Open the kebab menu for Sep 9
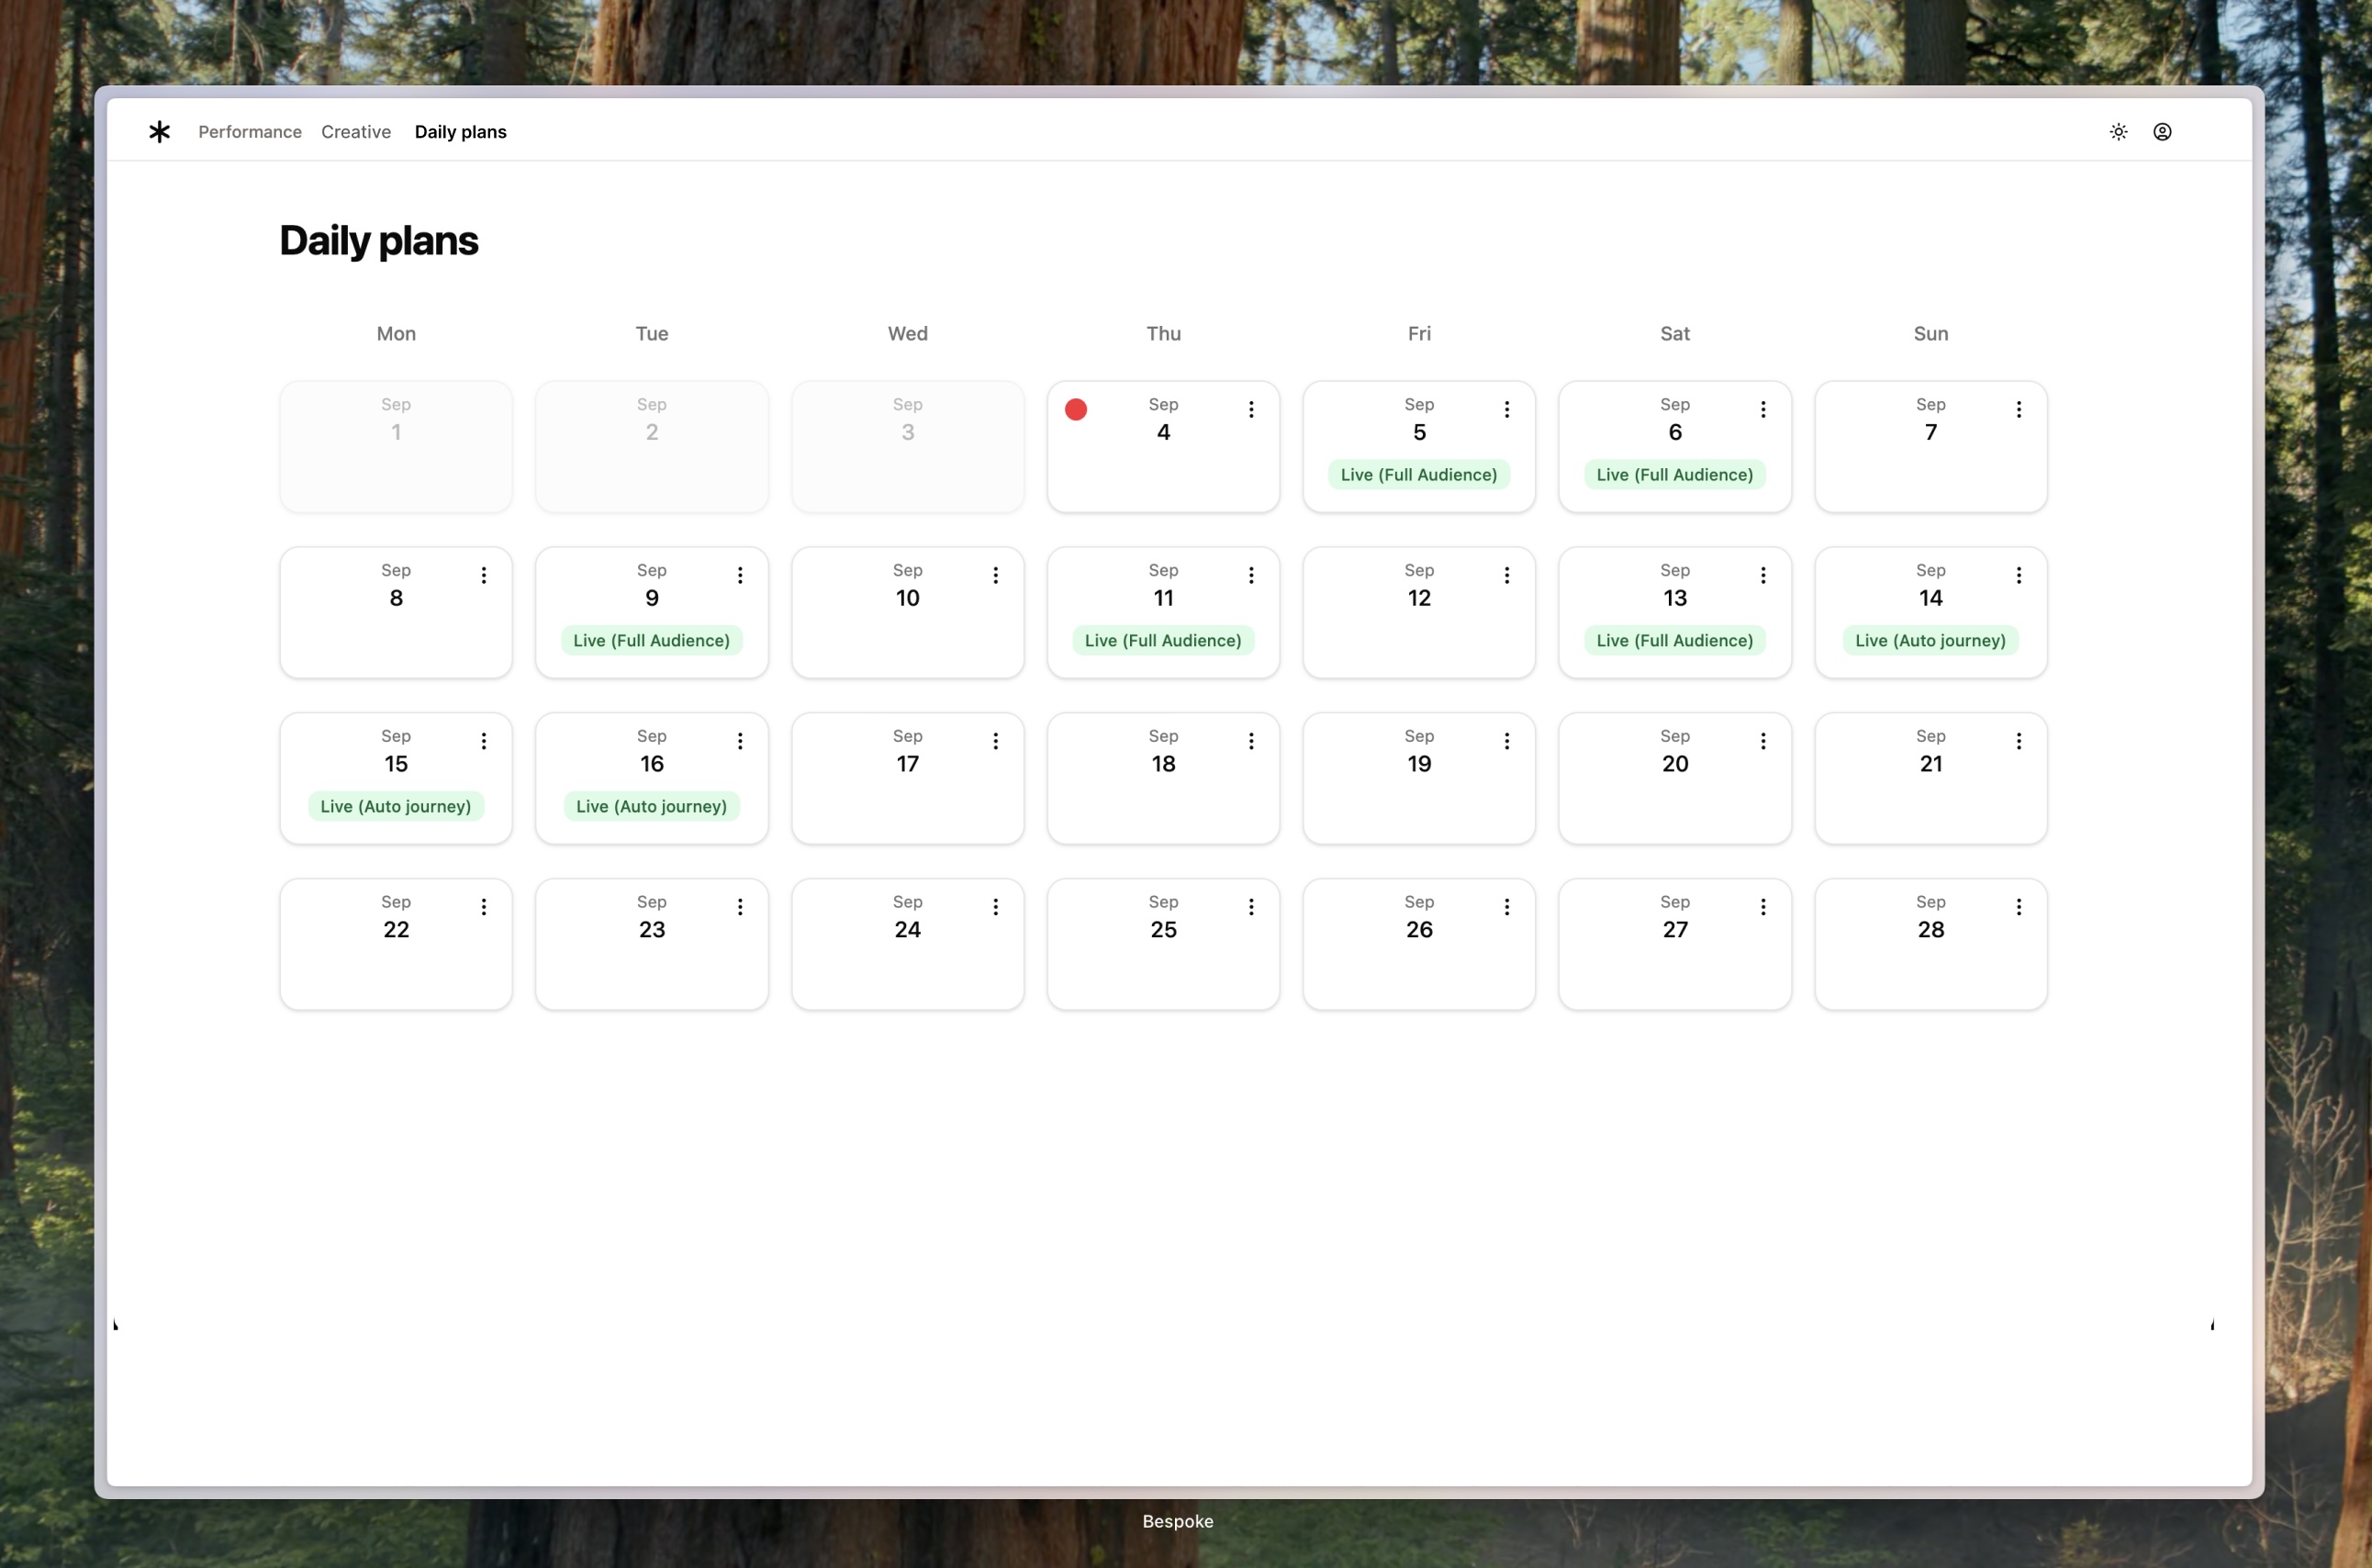Screen dimensions: 2372x1568 (740, 575)
